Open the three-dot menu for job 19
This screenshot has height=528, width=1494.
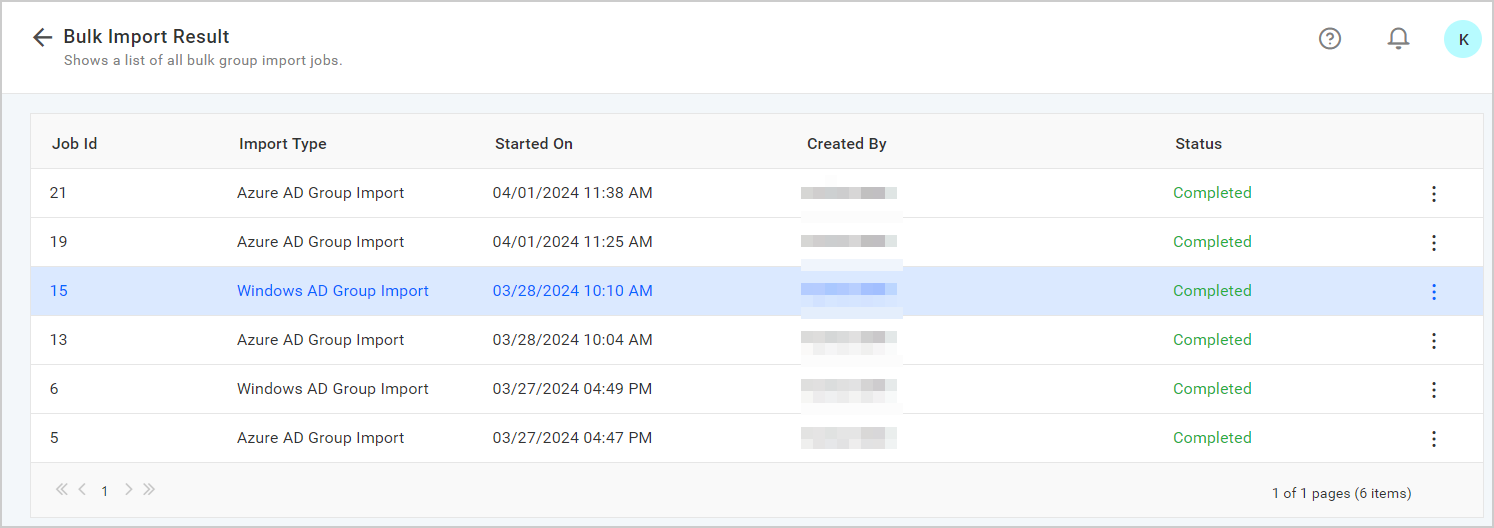(1433, 243)
